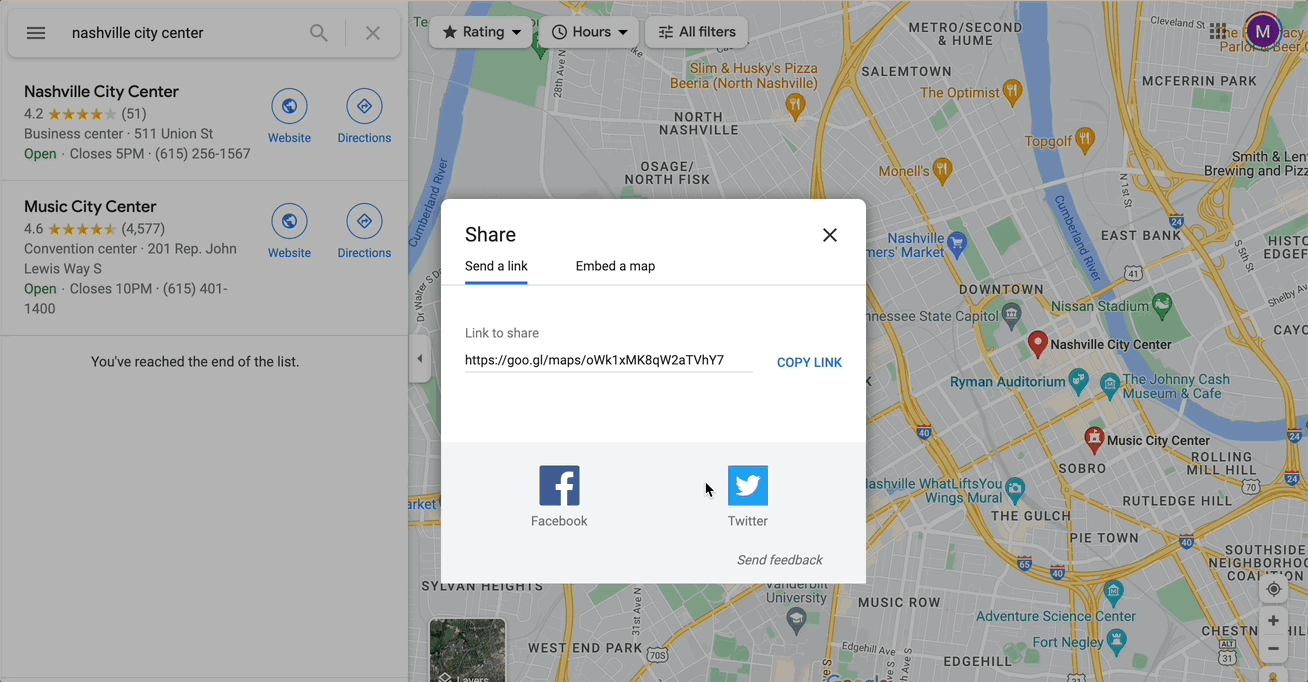Click the search magnifier icon
Image resolution: width=1308 pixels, height=682 pixels.
pos(318,32)
